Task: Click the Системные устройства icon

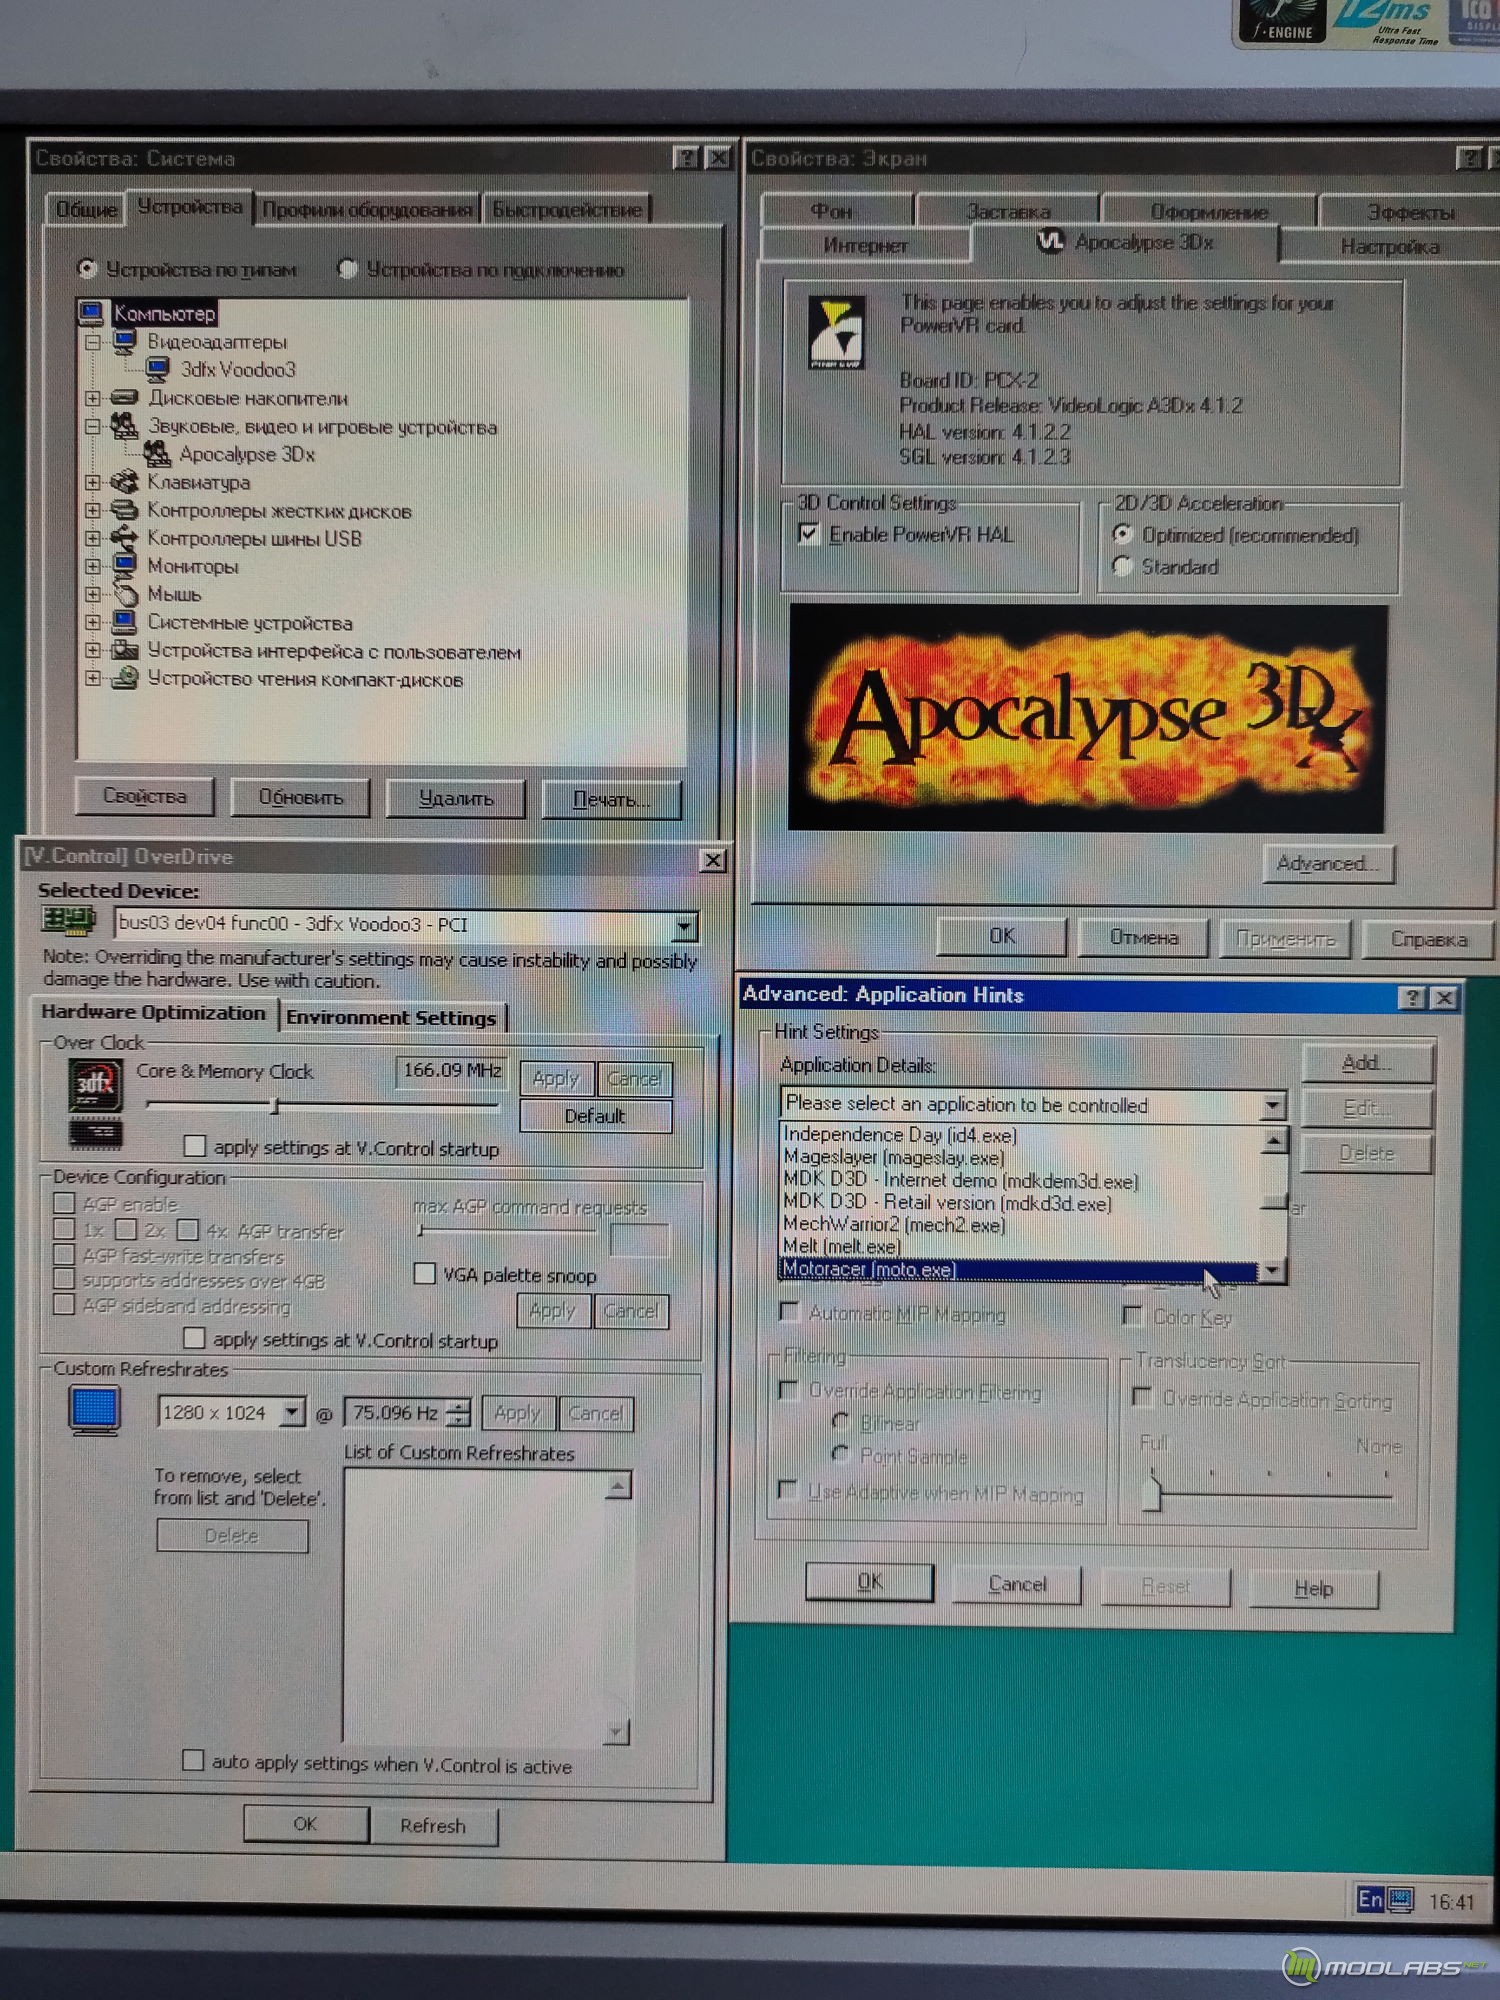Action: point(125,622)
